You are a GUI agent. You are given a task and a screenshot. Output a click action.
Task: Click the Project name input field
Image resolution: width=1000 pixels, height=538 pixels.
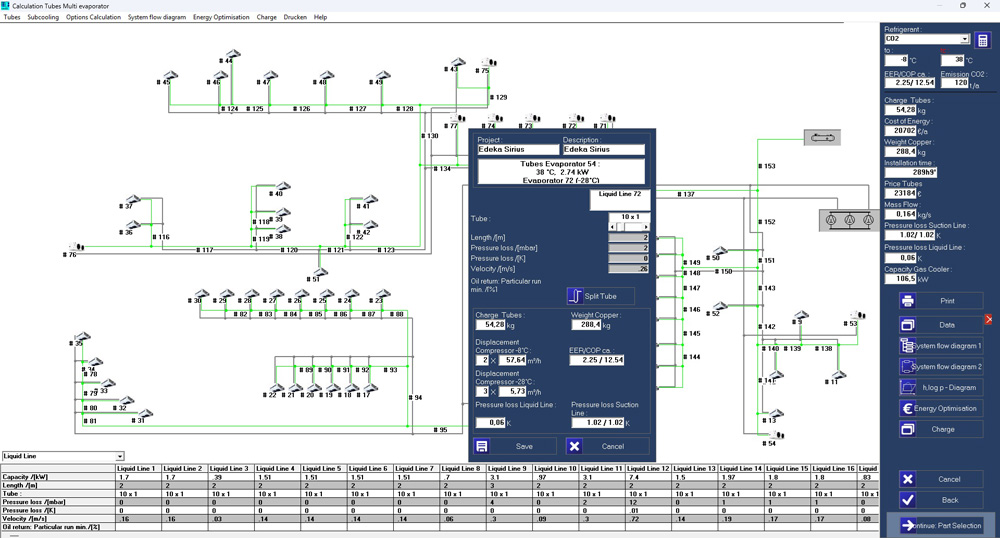tap(518, 149)
